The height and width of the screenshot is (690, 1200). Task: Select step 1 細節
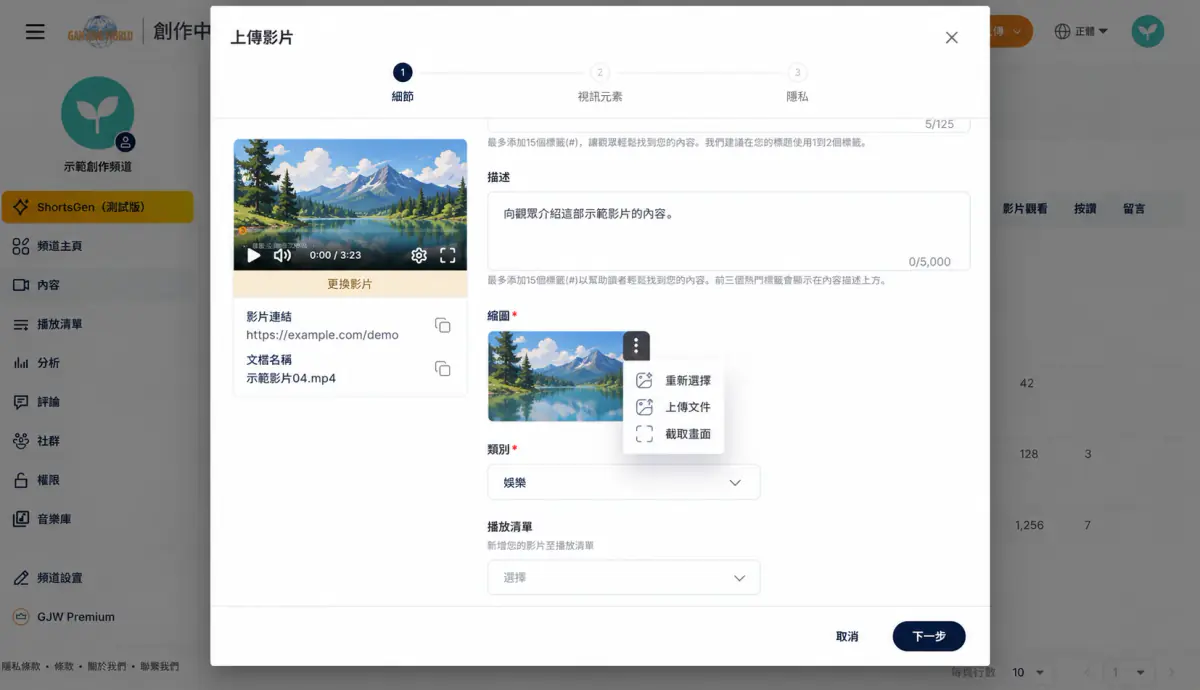pos(402,83)
